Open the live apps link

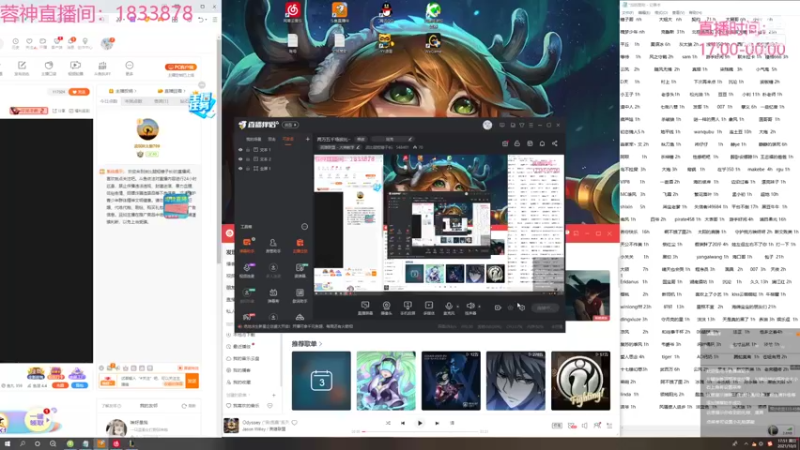(x=170, y=91)
